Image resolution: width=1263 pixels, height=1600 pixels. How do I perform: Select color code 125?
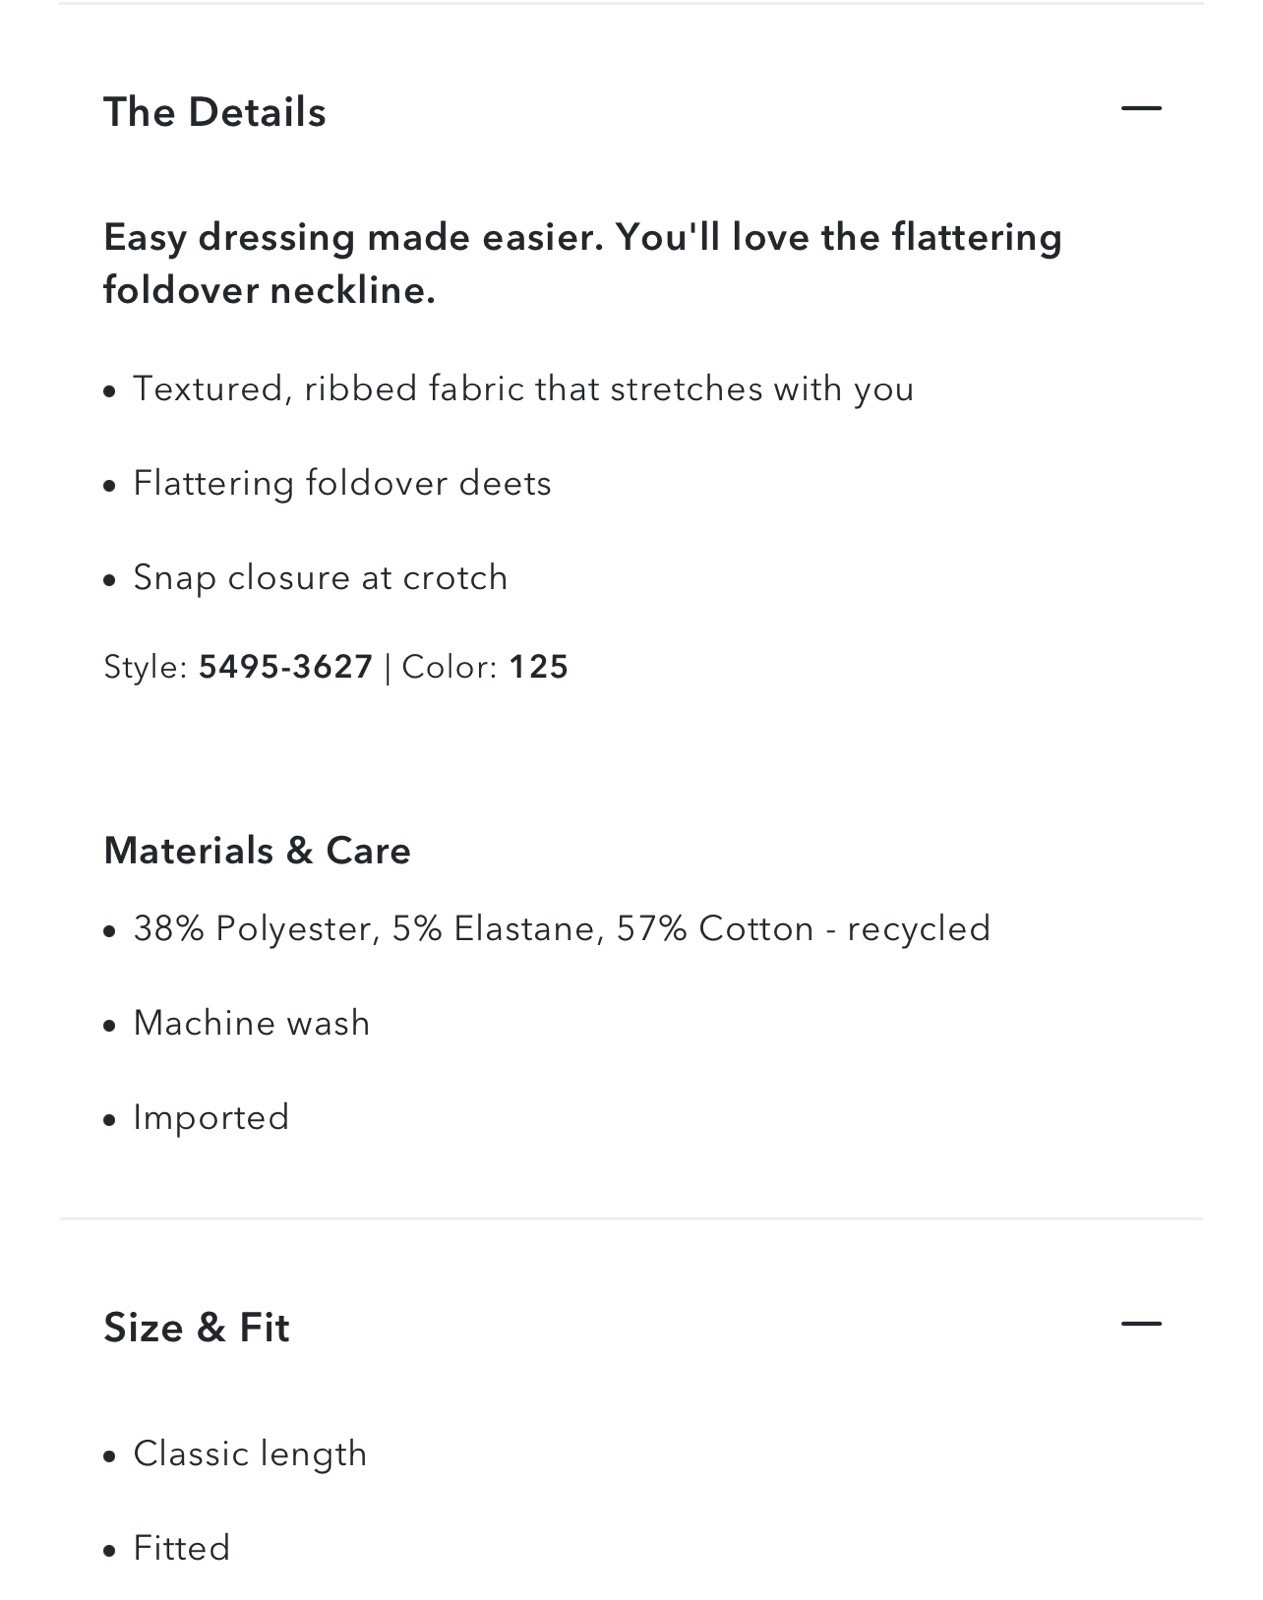(539, 667)
